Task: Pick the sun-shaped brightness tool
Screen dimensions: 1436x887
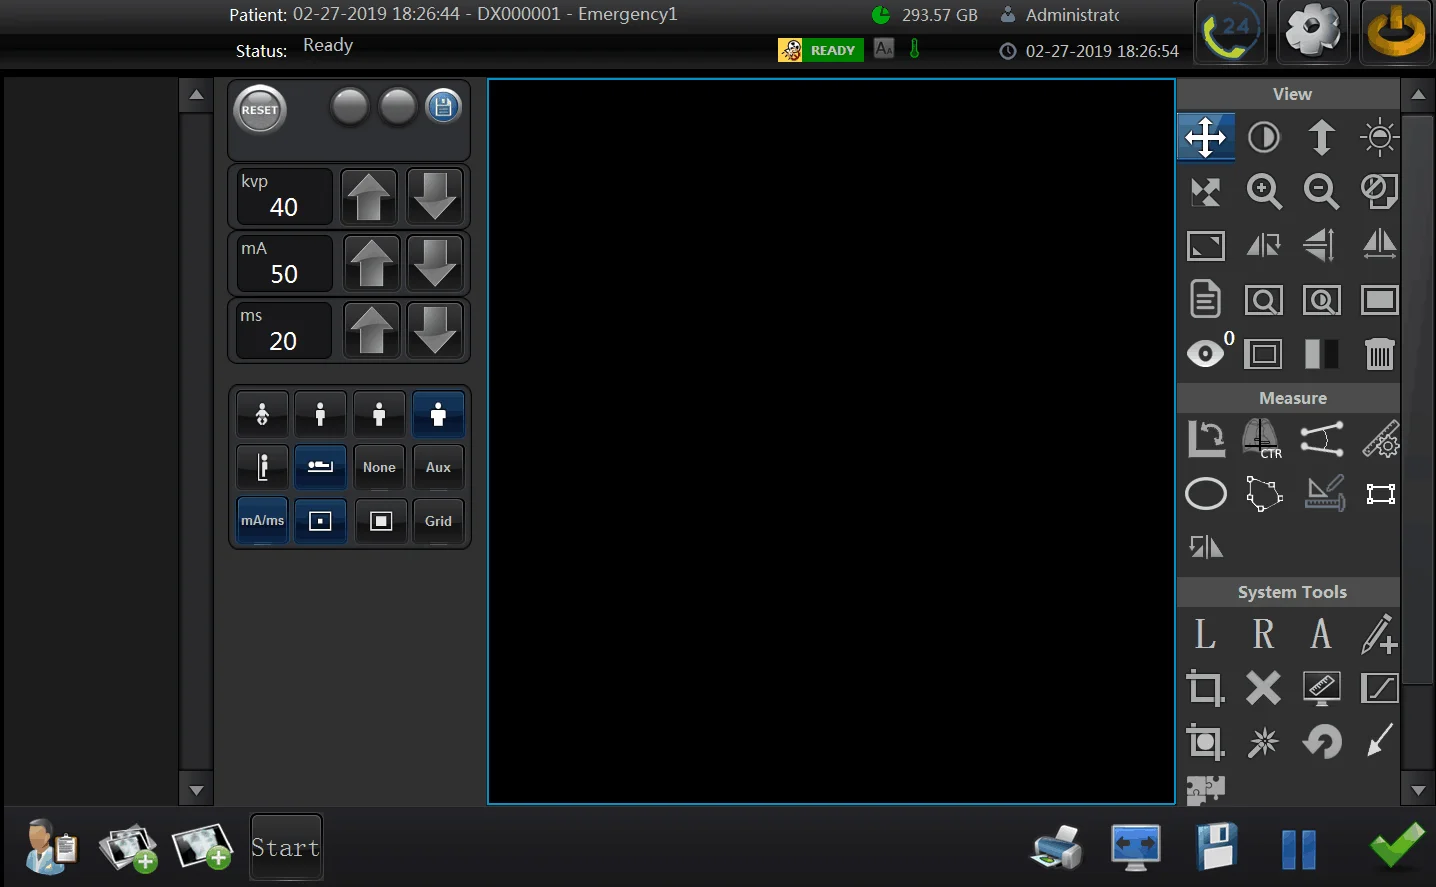Action: (x=1380, y=137)
